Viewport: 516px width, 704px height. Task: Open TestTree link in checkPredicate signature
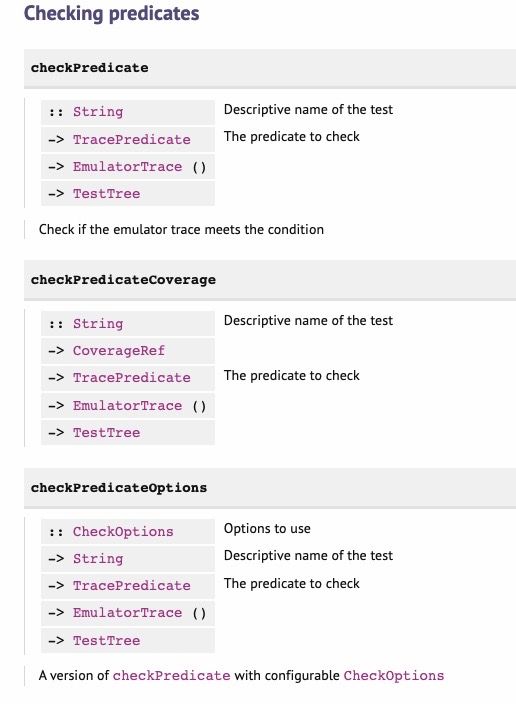tap(106, 194)
